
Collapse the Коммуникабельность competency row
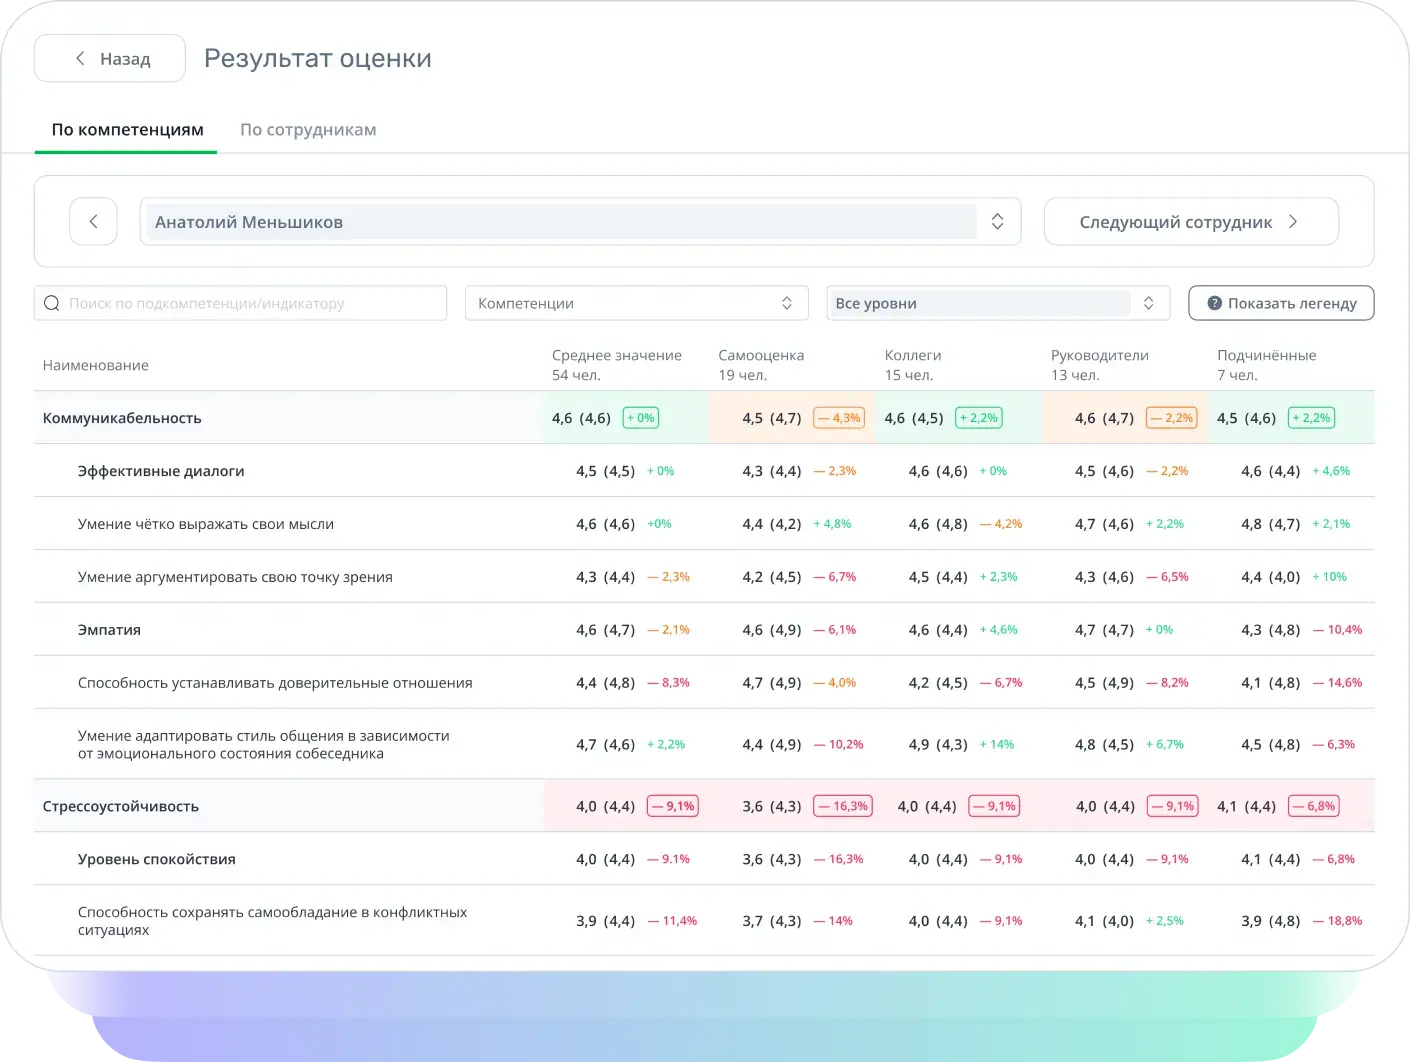pos(704,418)
